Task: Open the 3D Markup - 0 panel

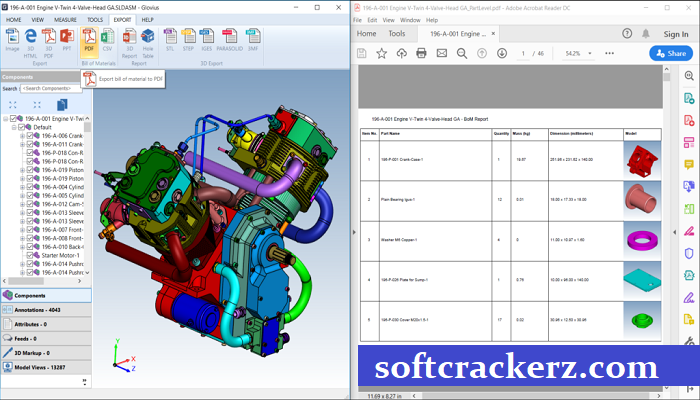Action: [46, 353]
